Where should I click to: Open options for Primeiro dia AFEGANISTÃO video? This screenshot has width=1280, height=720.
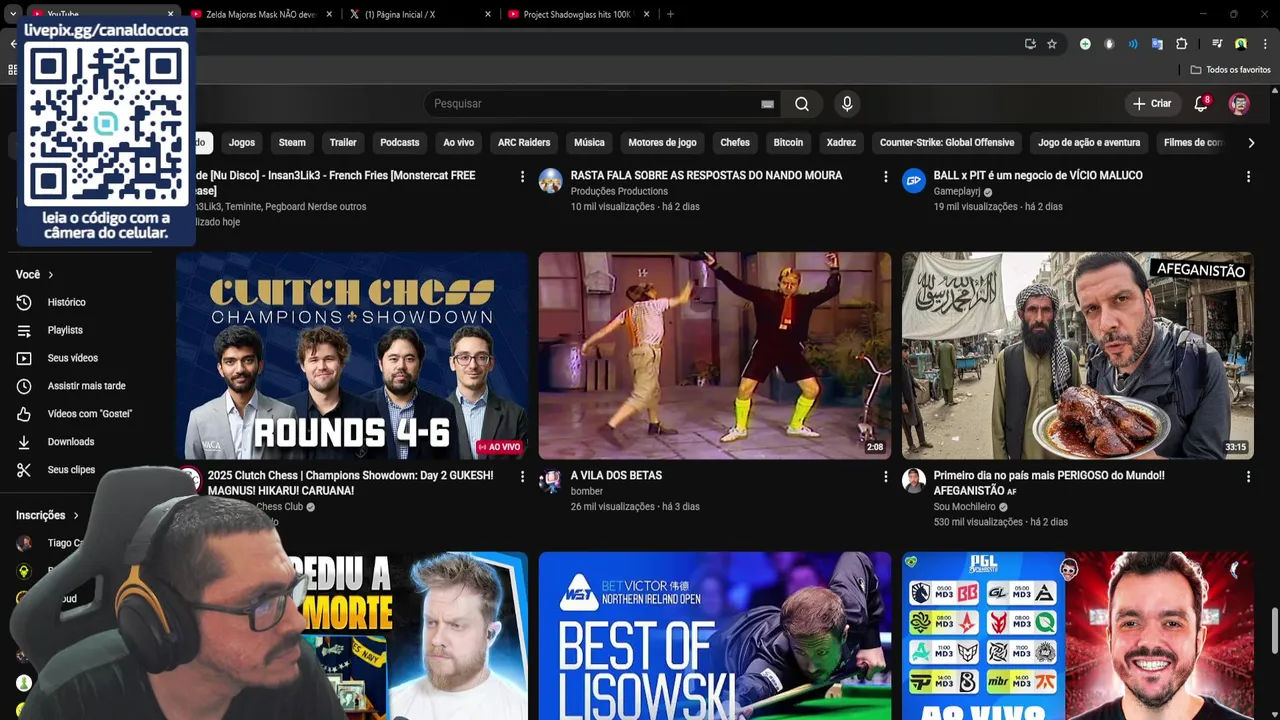(1248, 477)
